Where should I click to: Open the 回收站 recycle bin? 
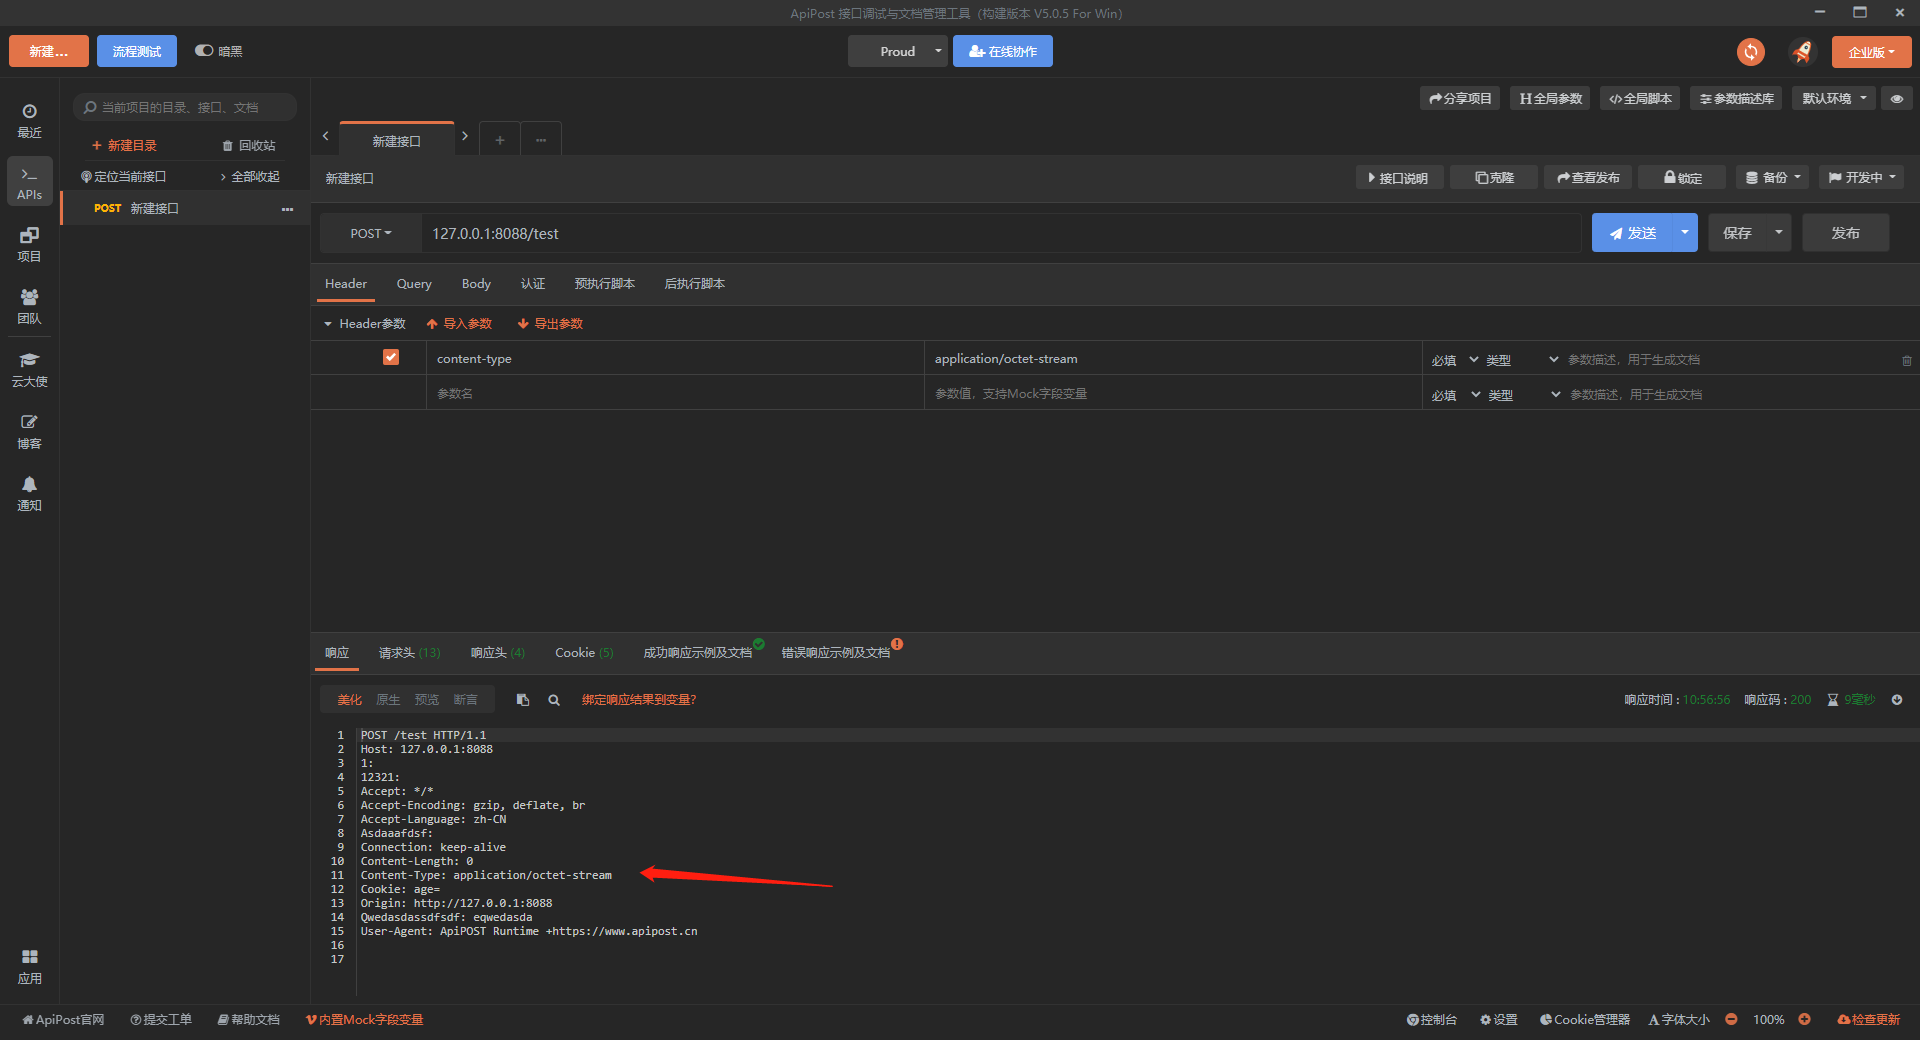(x=249, y=146)
